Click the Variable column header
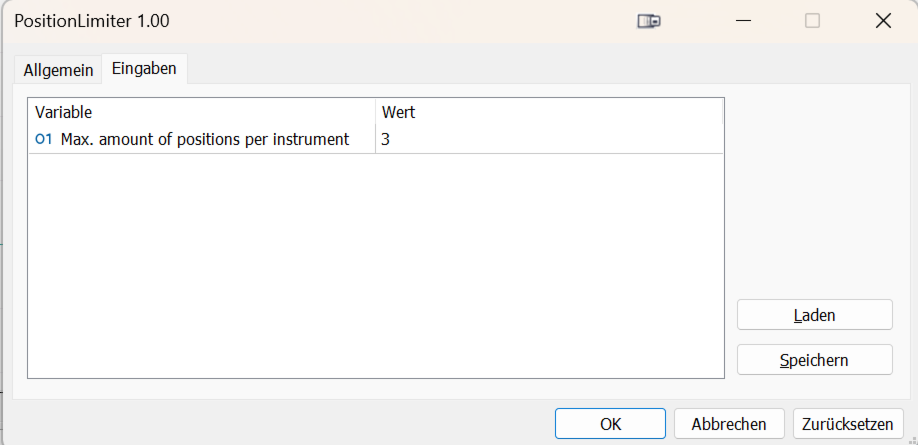918x445 pixels. tap(200, 113)
